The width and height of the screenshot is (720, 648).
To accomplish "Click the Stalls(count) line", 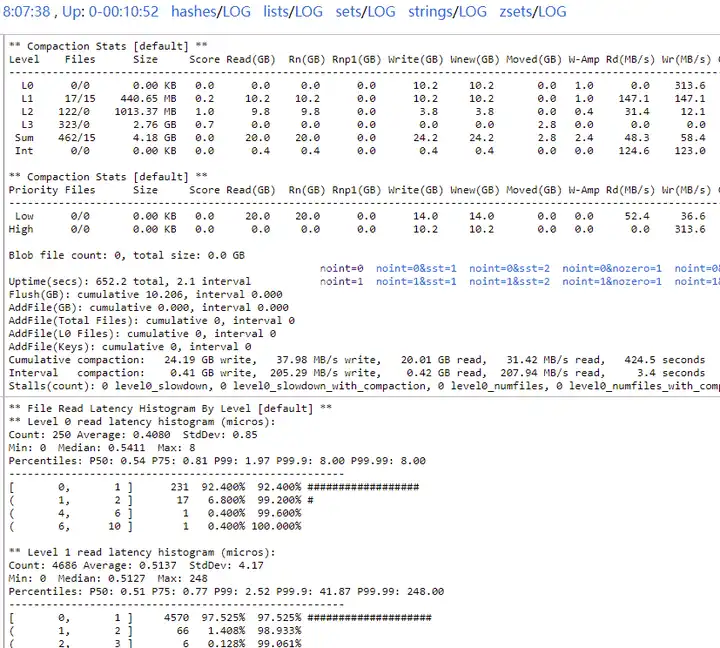I will click(x=364, y=386).
